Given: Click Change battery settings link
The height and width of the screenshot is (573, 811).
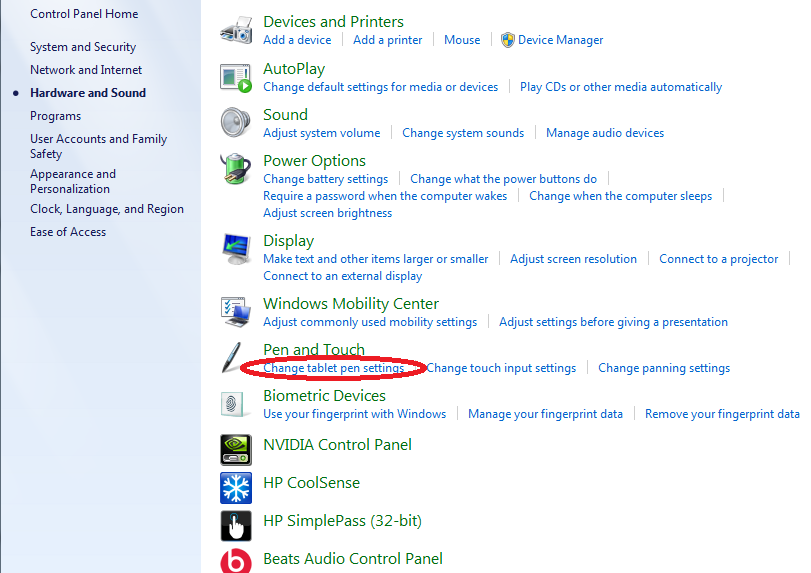Looking at the screenshot, I should point(325,179).
